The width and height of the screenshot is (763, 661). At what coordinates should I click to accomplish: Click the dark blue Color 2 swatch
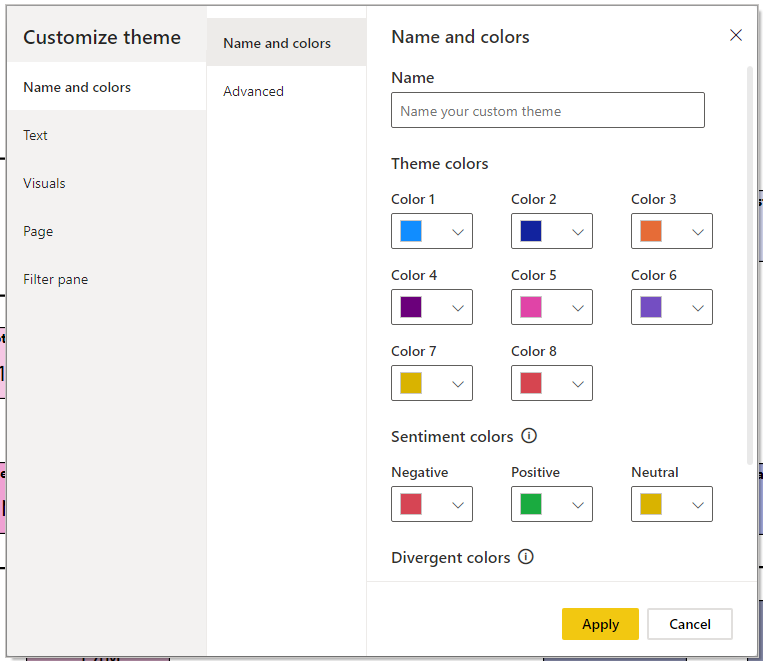531,231
